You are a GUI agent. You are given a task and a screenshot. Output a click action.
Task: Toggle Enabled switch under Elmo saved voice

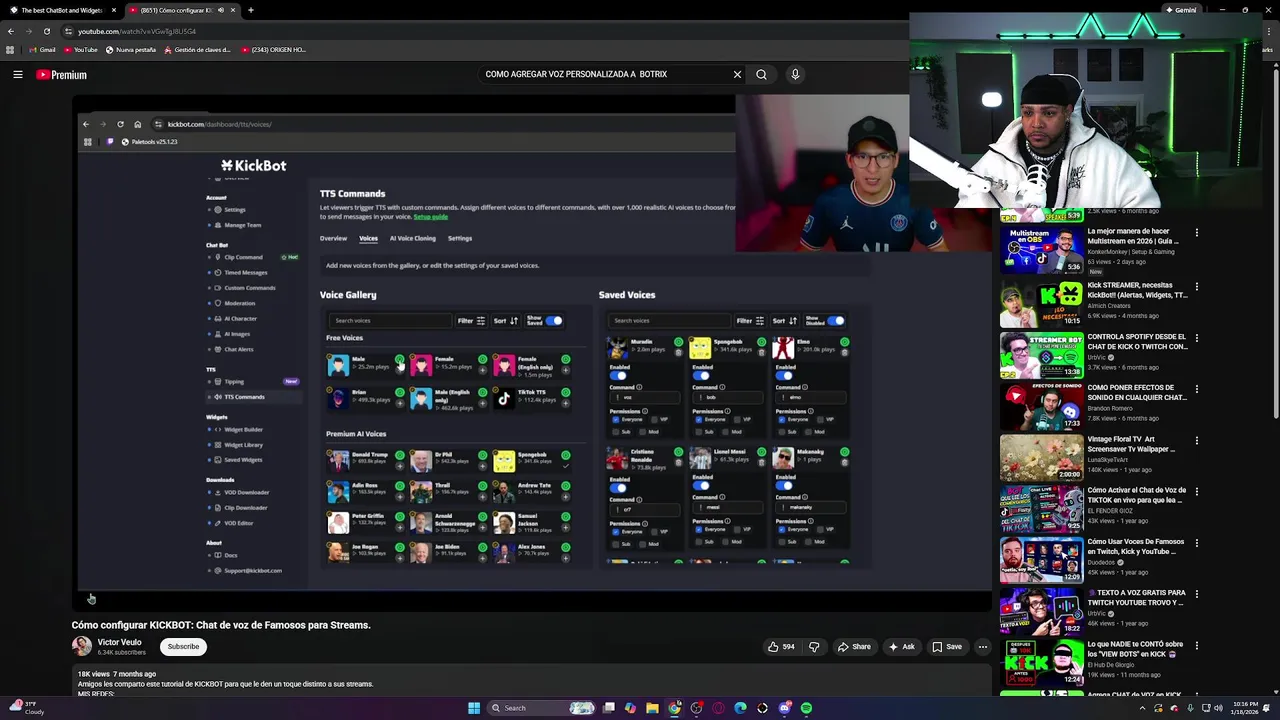[784, 376]
